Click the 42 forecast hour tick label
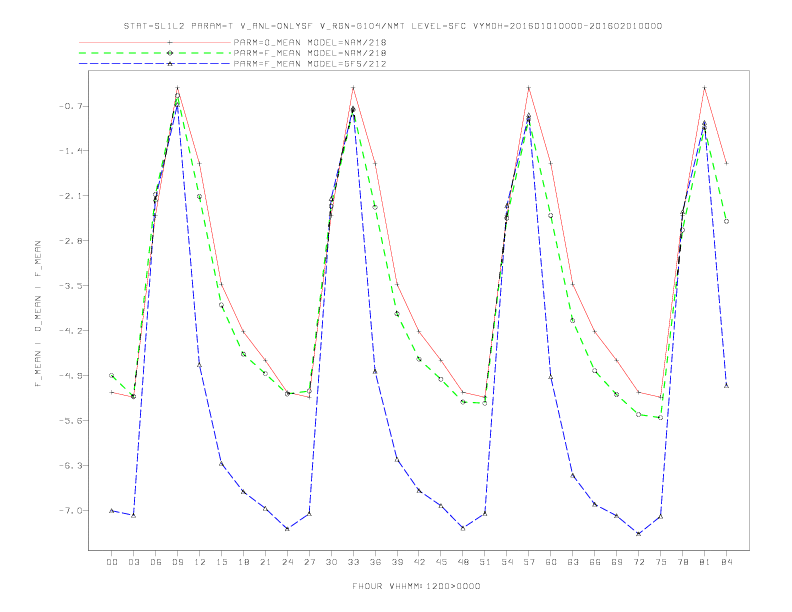This screenshot has width=792, height=612. pyautogui.click(x=419, y=562)
